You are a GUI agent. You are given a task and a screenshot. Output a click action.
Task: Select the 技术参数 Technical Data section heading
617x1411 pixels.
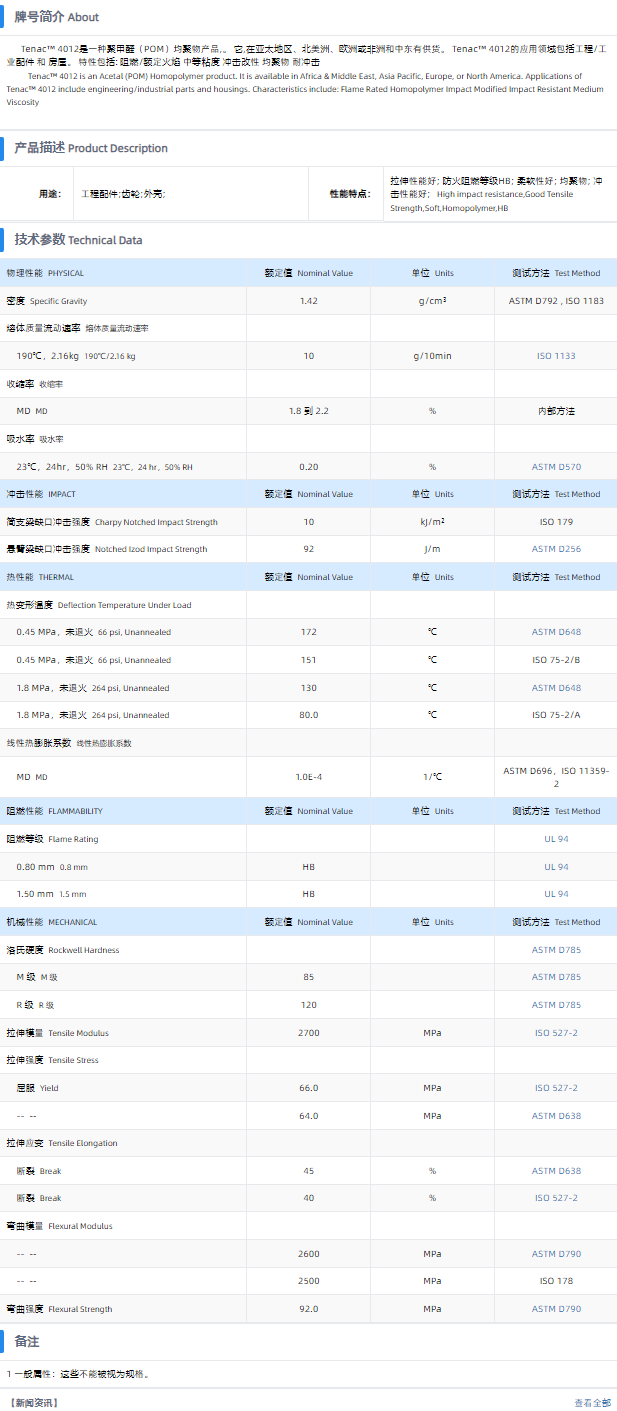click(x=78, y=240)
